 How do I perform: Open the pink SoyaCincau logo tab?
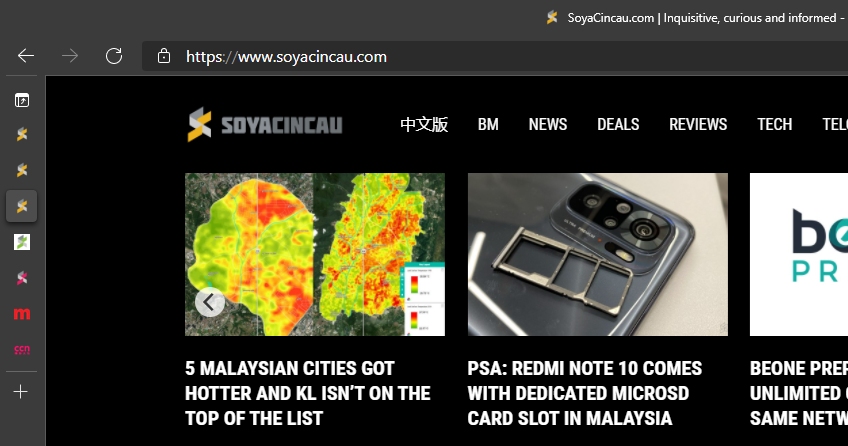click(22, 278)
